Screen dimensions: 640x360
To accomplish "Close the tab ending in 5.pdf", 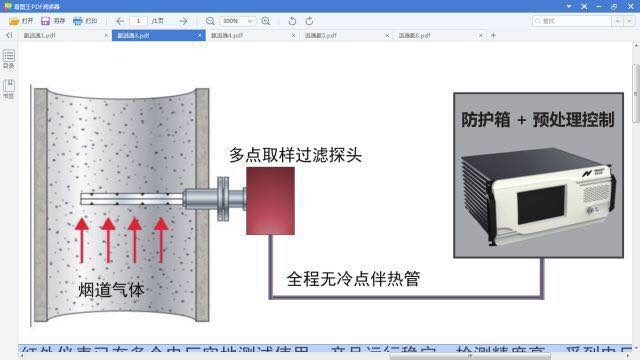I will (387, 36).
